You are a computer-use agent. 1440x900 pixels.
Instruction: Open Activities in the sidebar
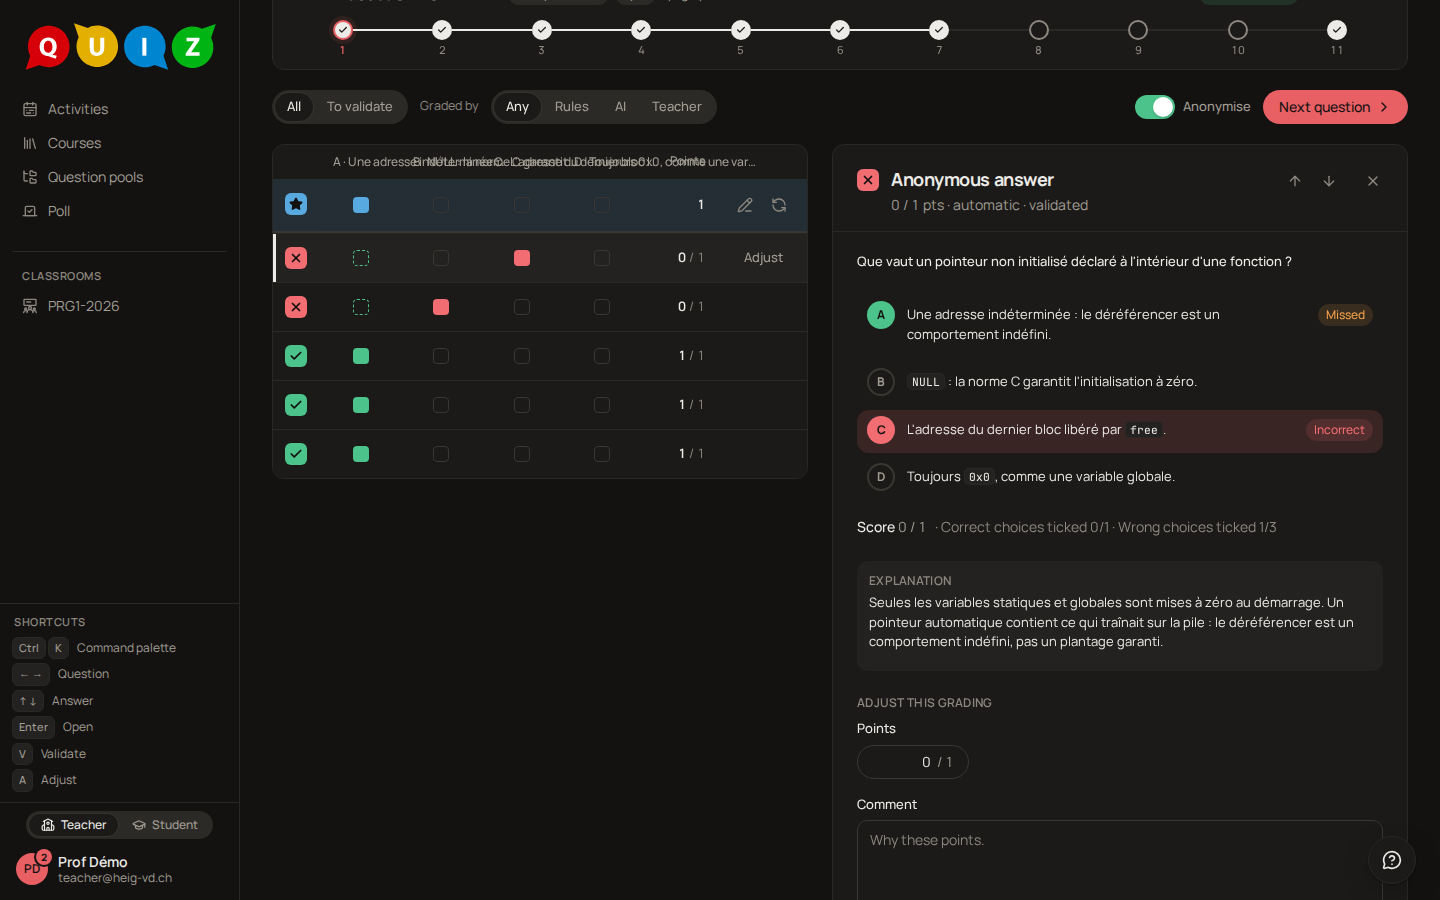(x=119, y=109)
